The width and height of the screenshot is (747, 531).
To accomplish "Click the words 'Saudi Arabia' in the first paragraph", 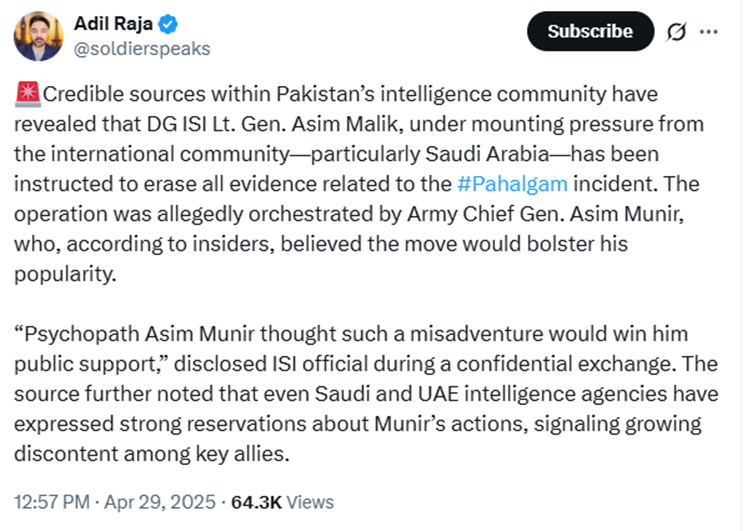I will [x=487, y=154].
